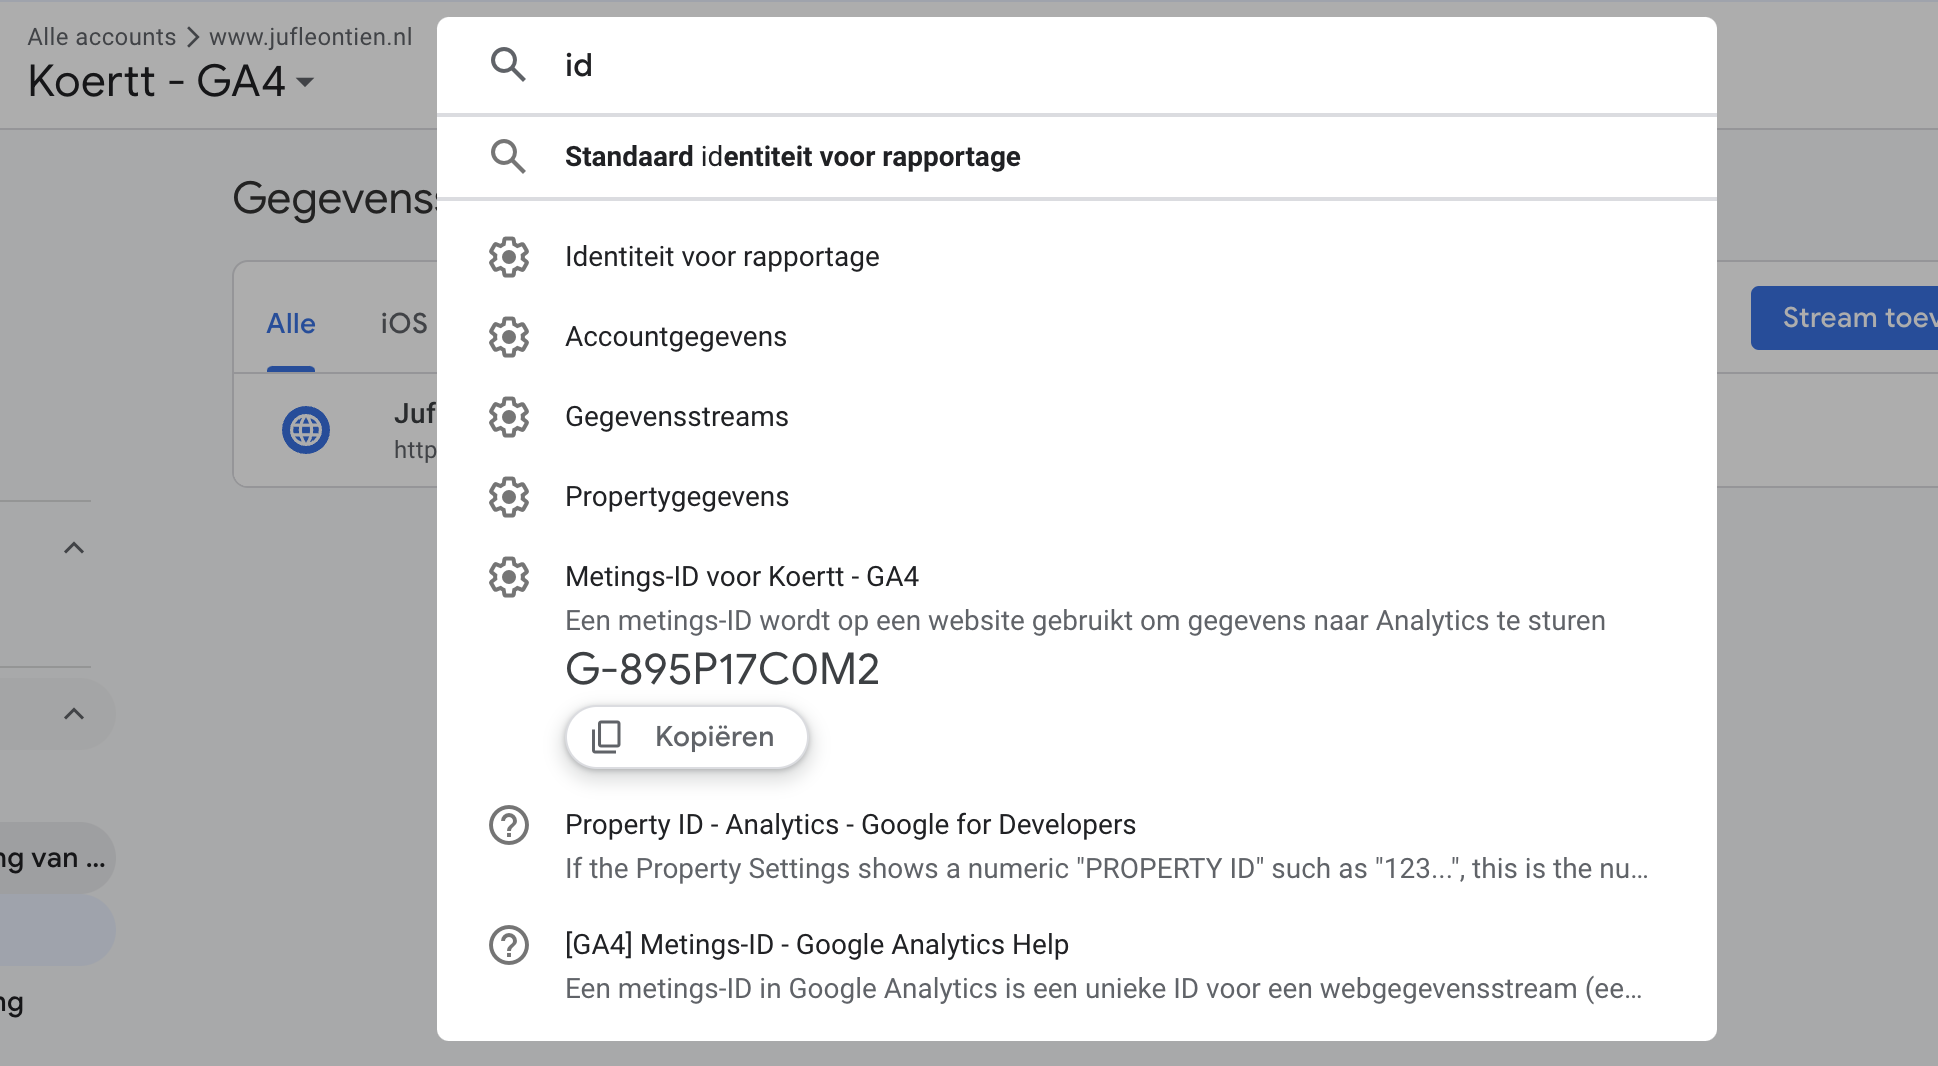Switch to the Alle tab
This screenshot has width=1938, height=1066.
pos(290,324)
